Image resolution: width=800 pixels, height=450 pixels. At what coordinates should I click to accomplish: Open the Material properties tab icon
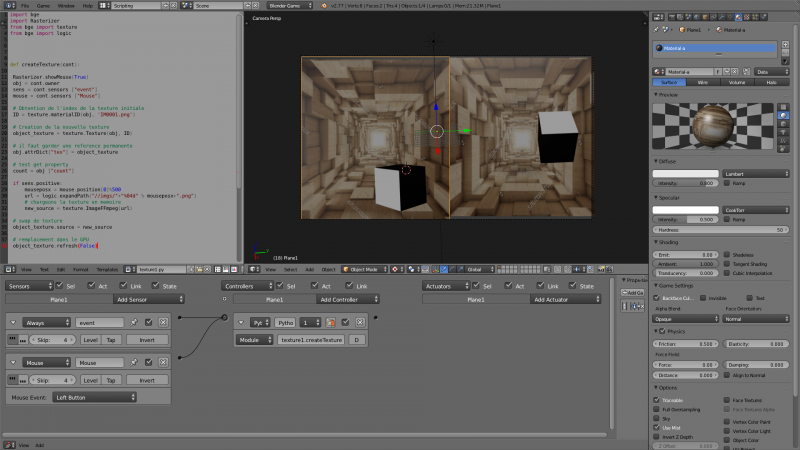point(738,17)
